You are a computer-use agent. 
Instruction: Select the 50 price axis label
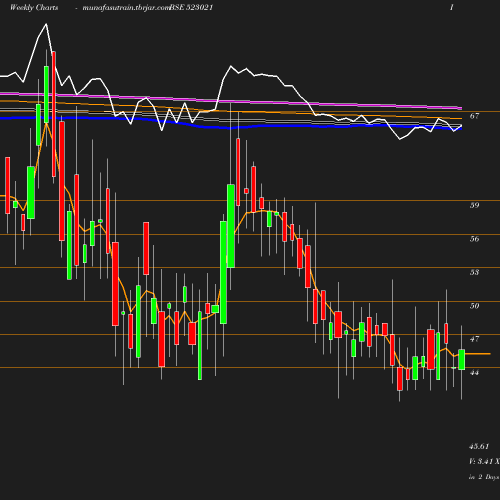(x=474, y=306)
